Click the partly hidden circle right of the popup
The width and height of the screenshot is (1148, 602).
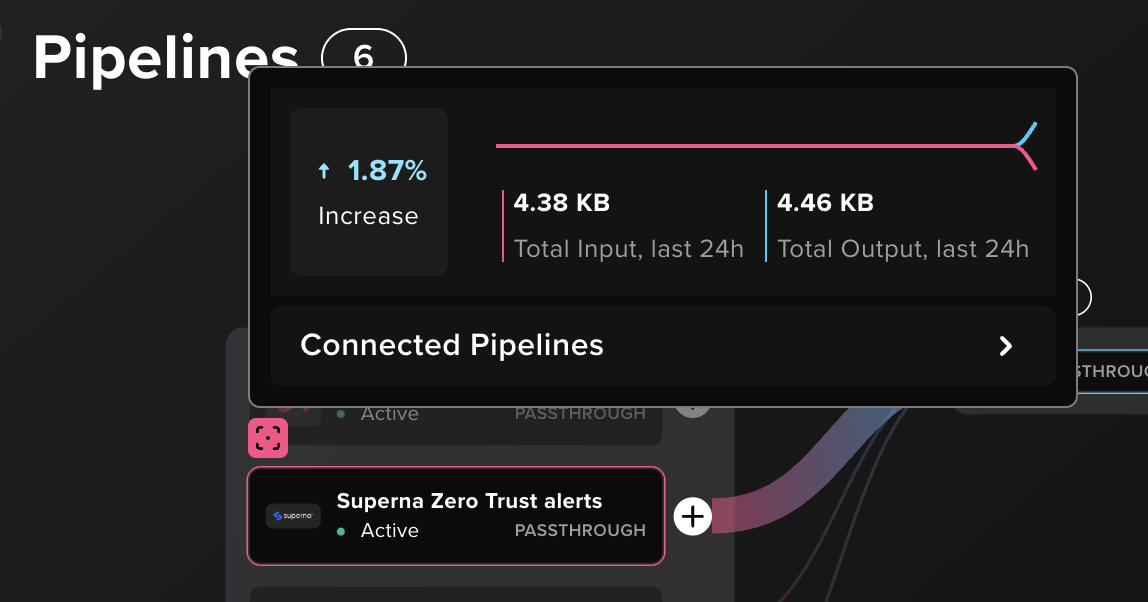click(1084, 298)
